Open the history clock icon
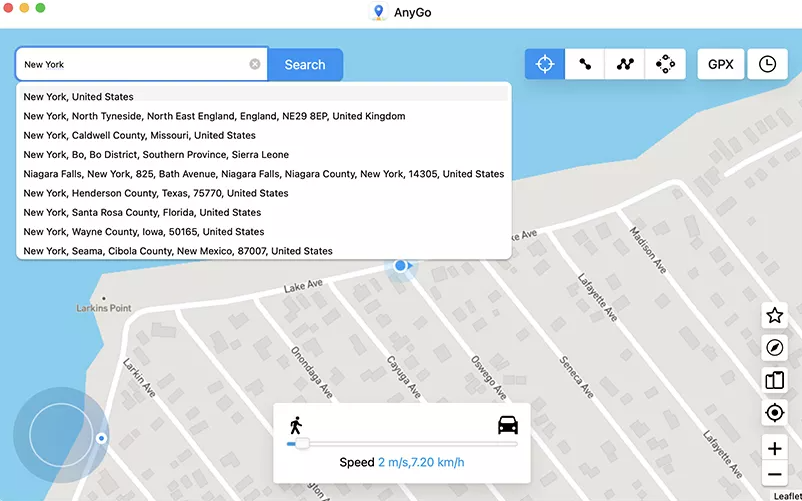Screen dimensions: 802x501 767,64
